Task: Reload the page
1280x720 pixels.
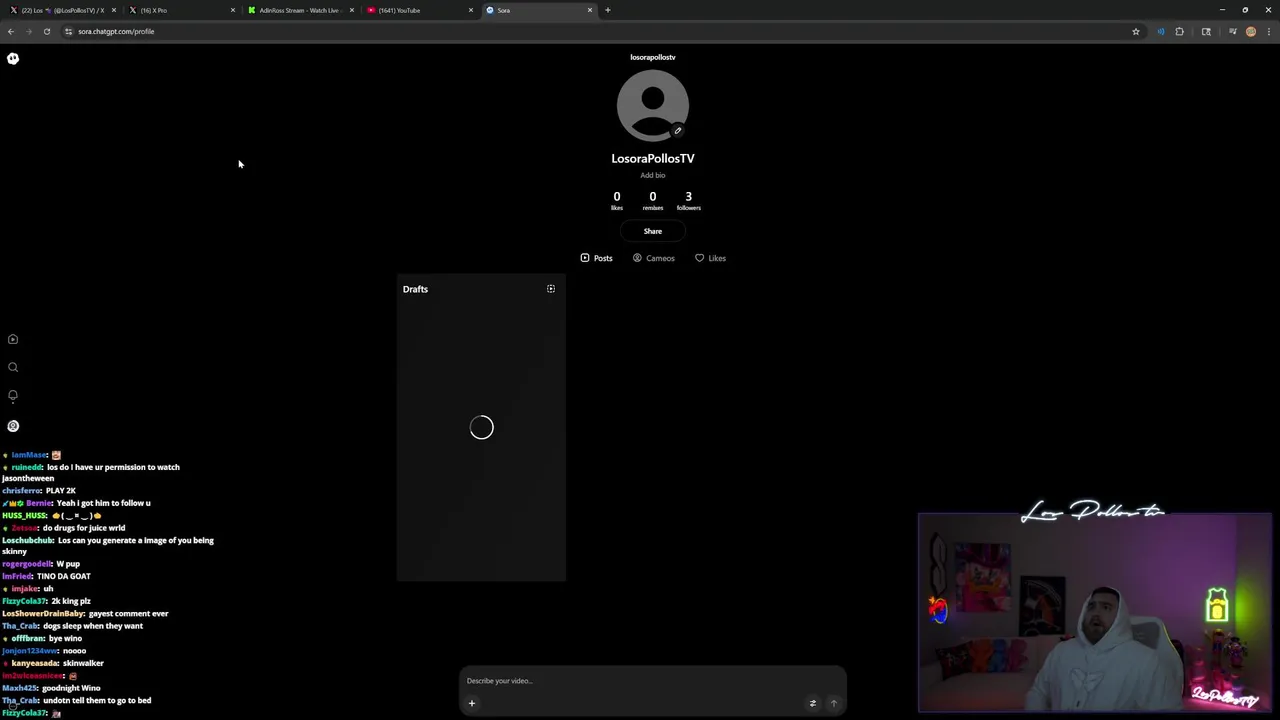Action: pyautogui.click(x=47, y=31)
